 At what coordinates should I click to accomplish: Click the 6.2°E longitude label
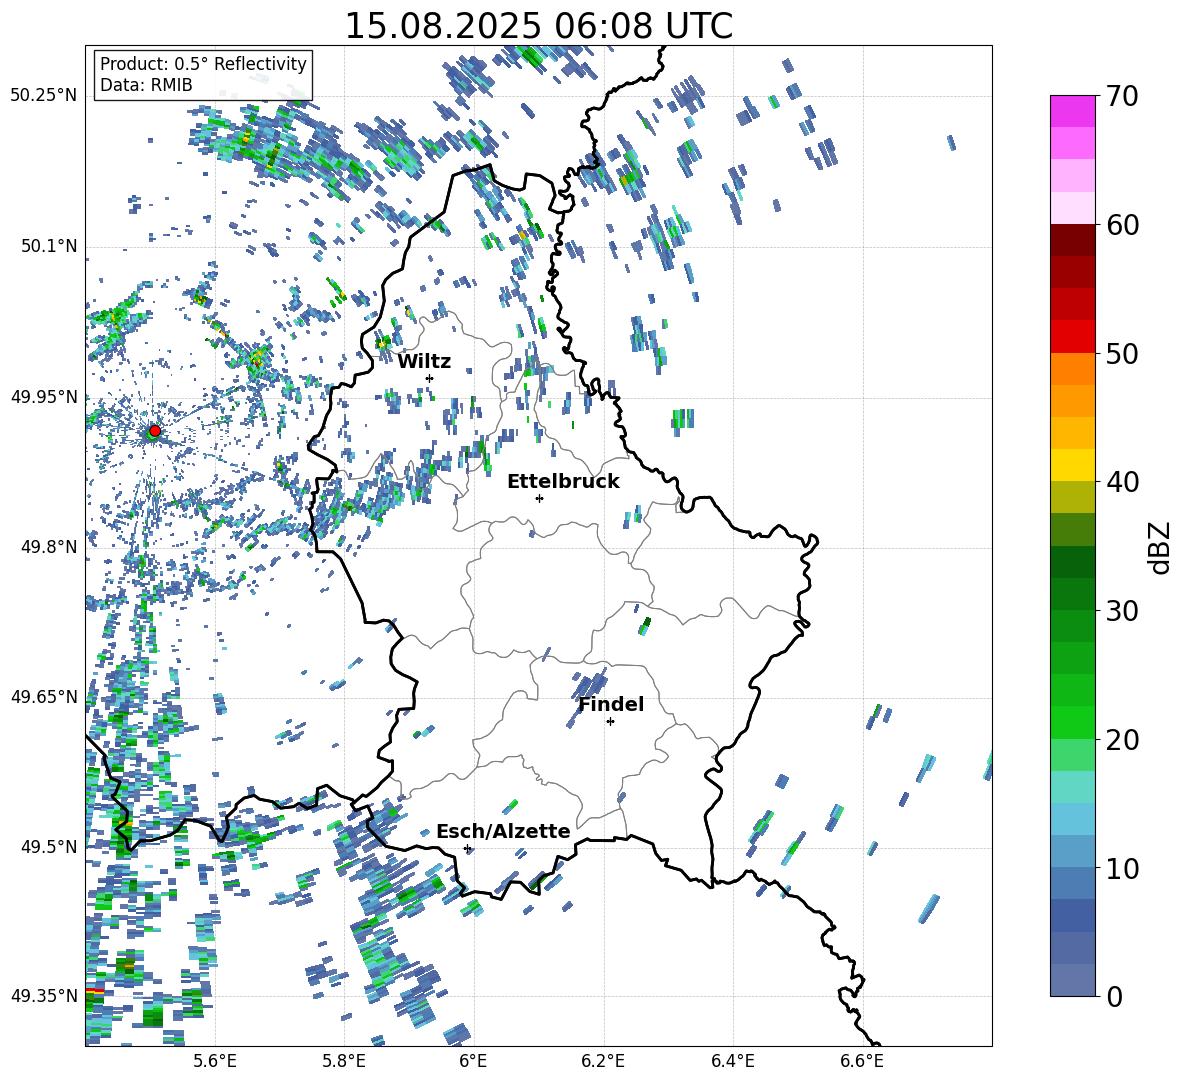[x=603, y=1063]
